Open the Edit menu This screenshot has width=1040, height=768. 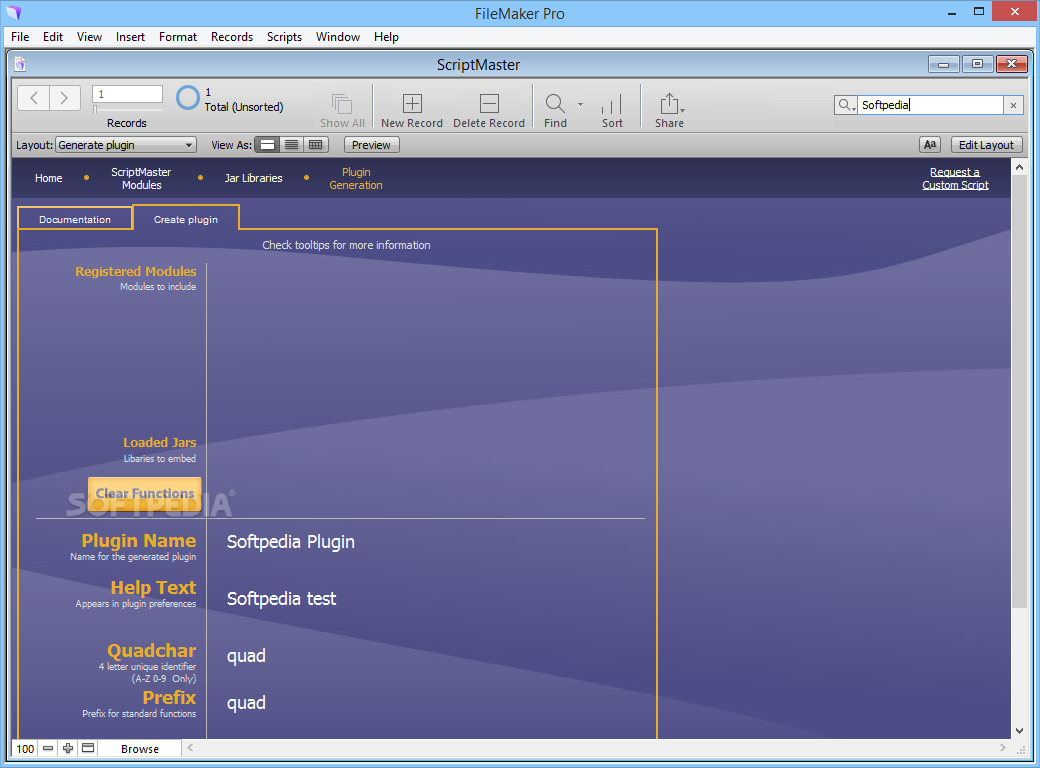click(52, 36)
